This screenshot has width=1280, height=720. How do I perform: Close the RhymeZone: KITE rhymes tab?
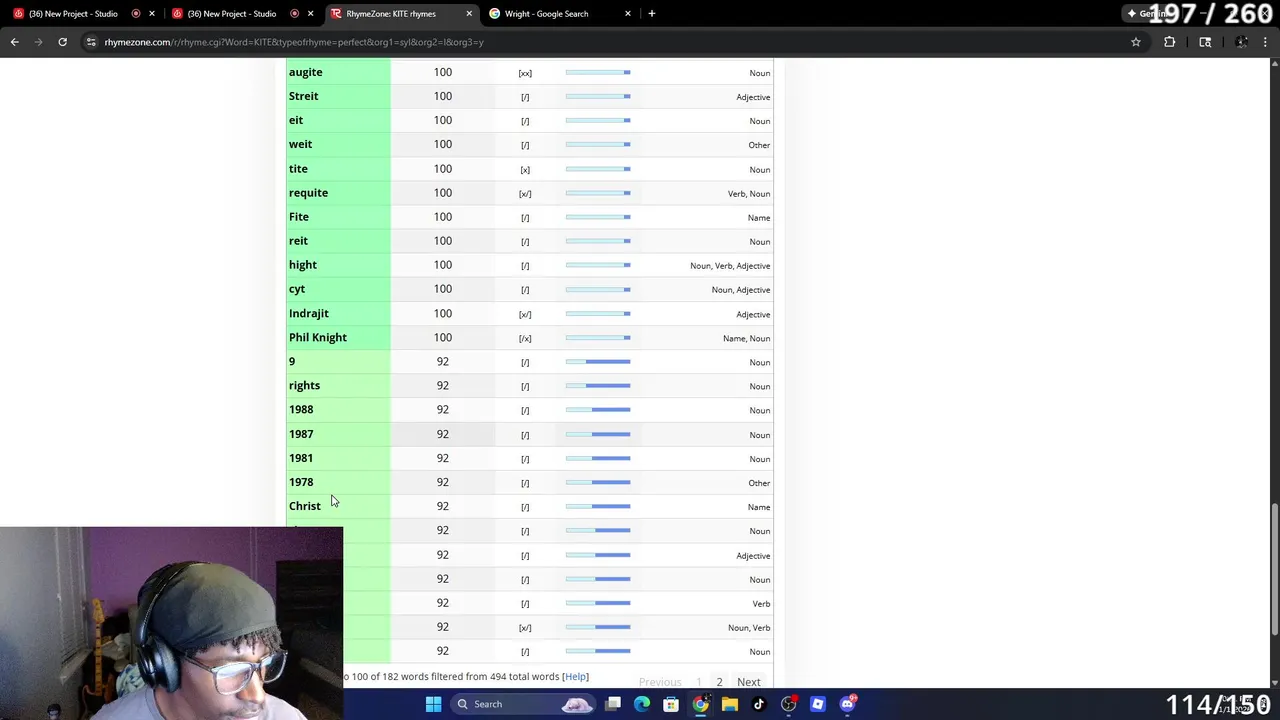(469, 13)
